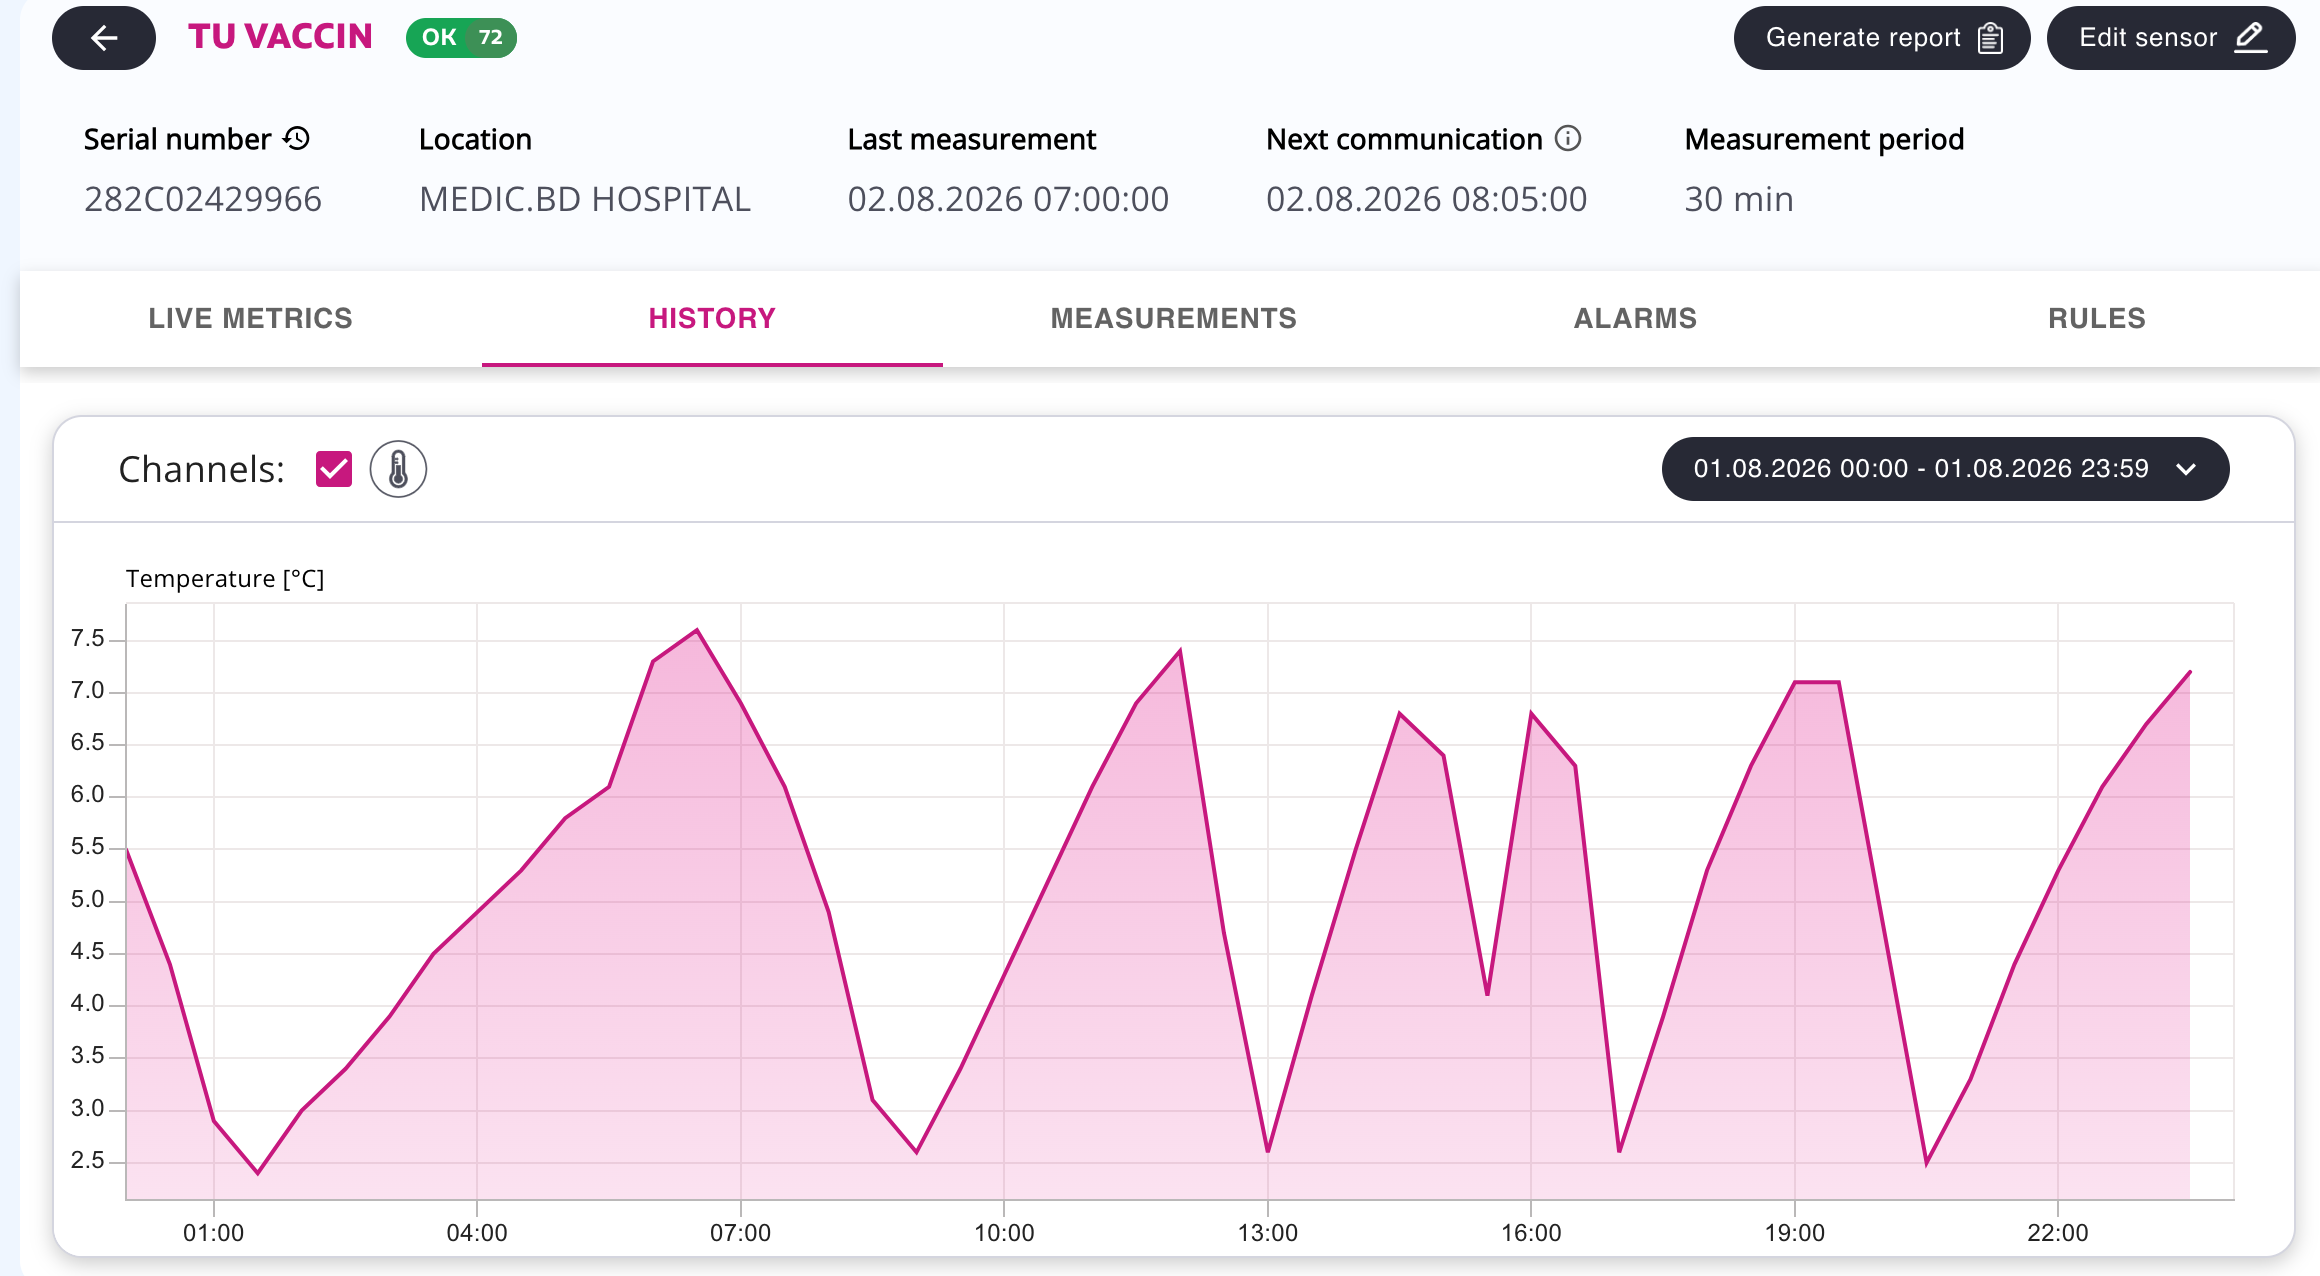Click the Channels label
2320x1276 pixels.
tap(202, 469)
